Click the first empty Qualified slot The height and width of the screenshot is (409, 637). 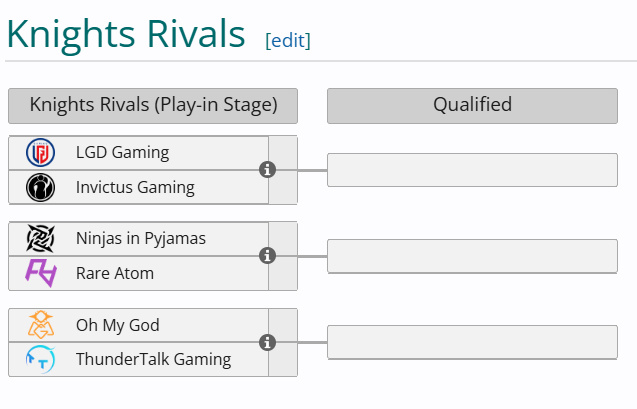[x=472, y=170]
